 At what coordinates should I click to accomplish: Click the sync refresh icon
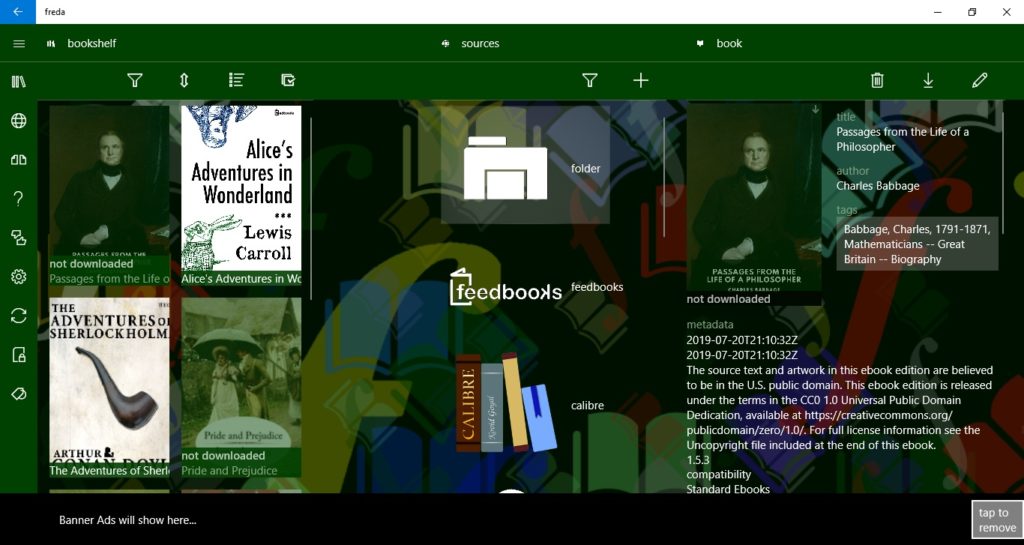pos(19,316)
